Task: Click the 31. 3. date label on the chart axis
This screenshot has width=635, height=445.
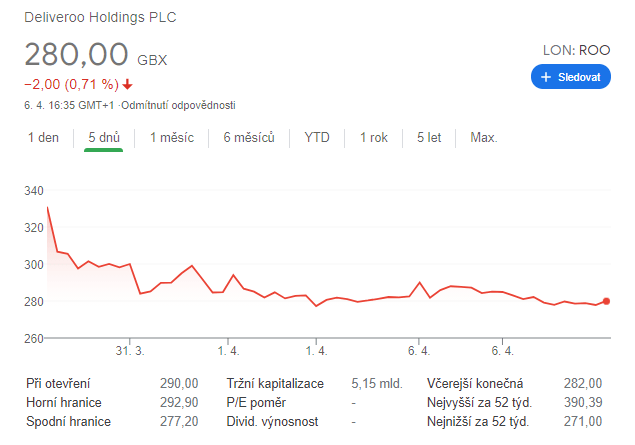Action: click(130, 351)
